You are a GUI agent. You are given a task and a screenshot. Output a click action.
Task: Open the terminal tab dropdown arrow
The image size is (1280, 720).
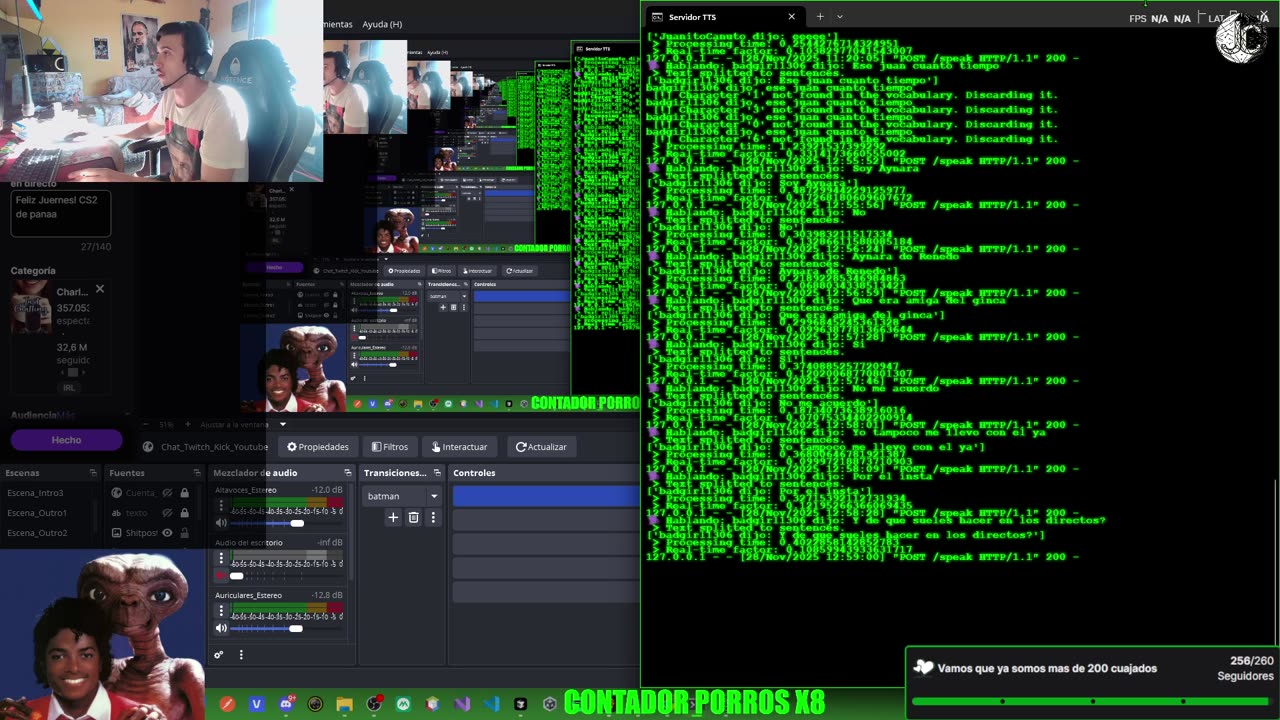[x=839, y=16]
